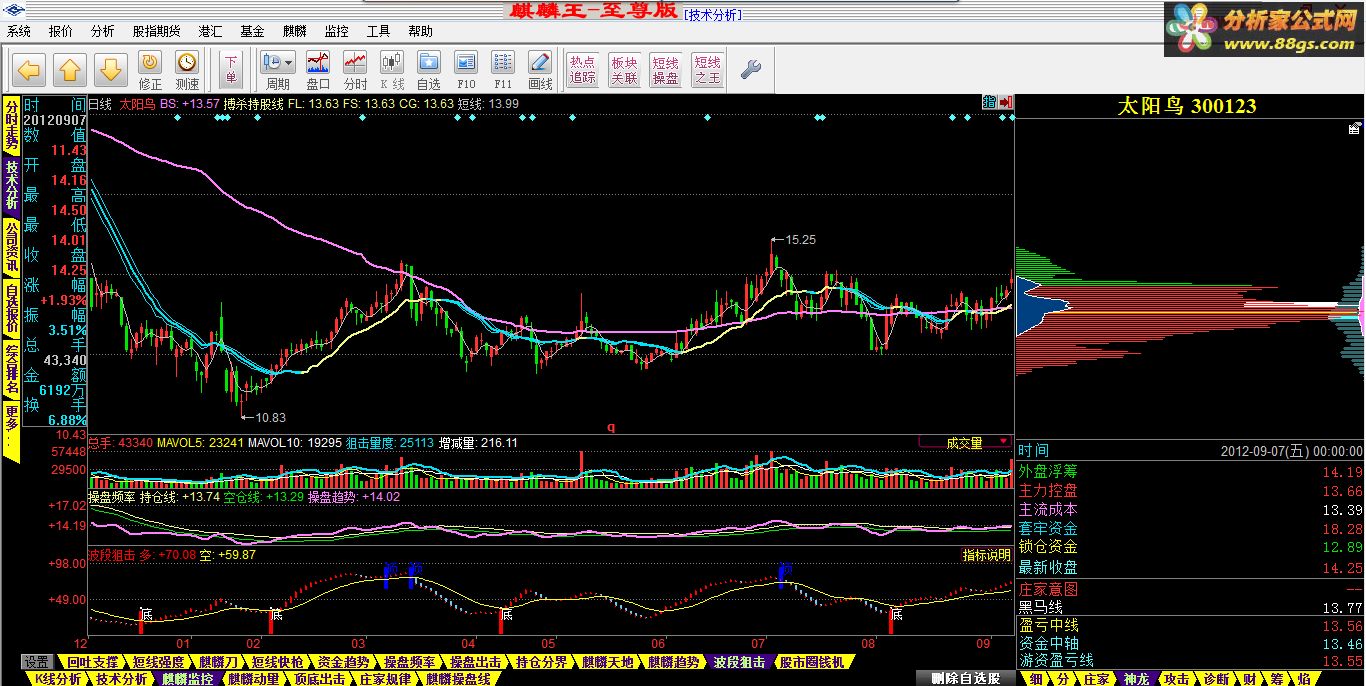Open the 分析 menu
The image size is (1366, 686).
pos(103,31)
